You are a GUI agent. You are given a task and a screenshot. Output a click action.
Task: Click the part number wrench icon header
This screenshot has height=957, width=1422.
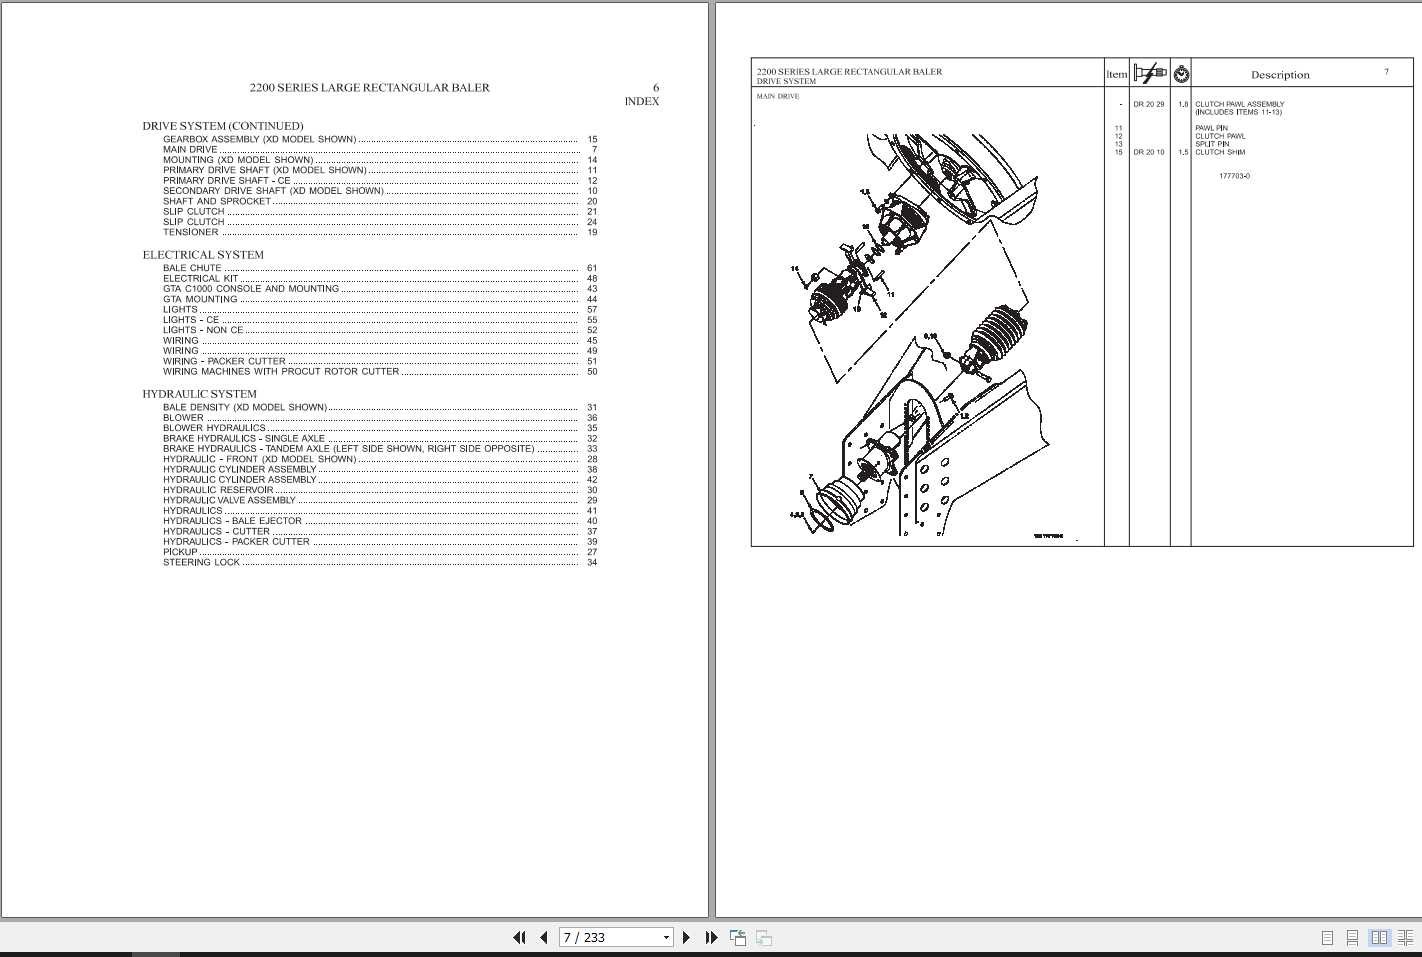1150,73
